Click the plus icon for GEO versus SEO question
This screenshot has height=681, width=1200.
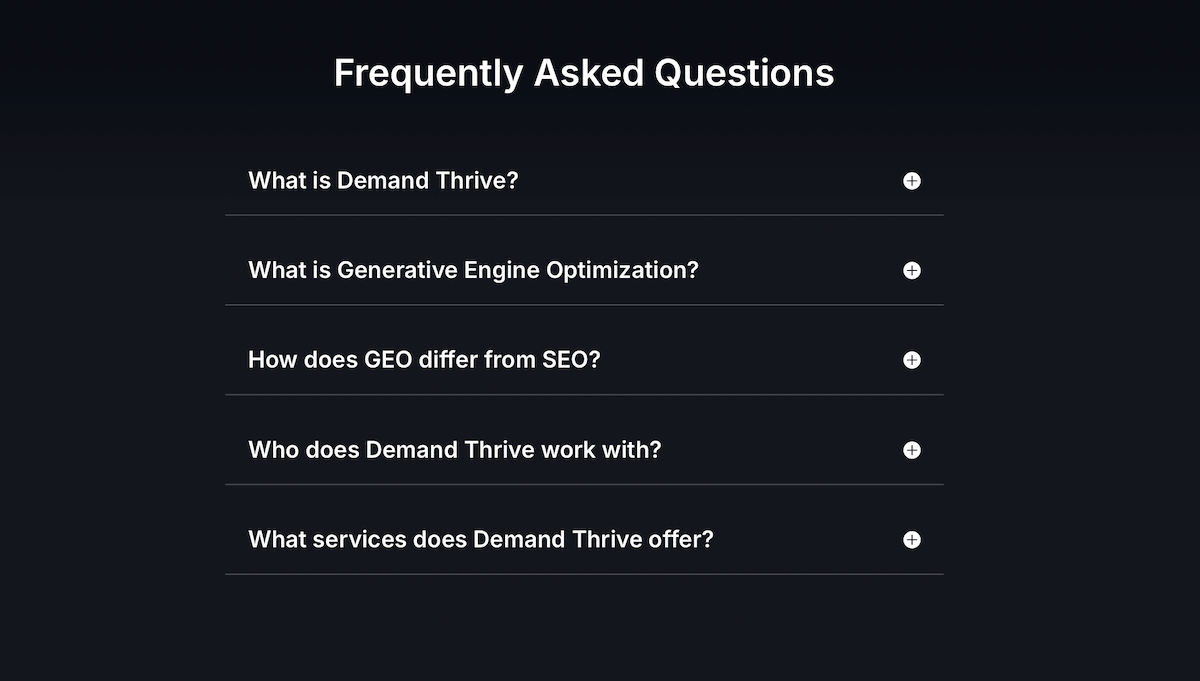coord(912,360)
